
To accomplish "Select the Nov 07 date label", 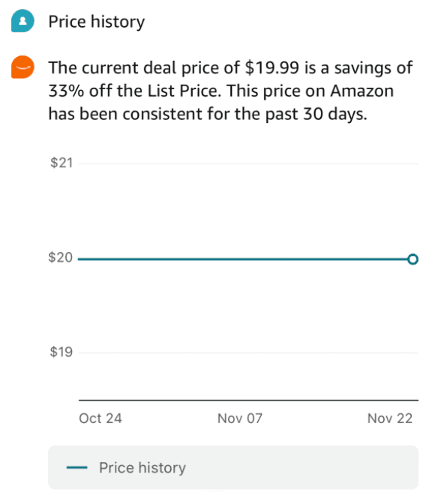I will [x=240, y=418].
